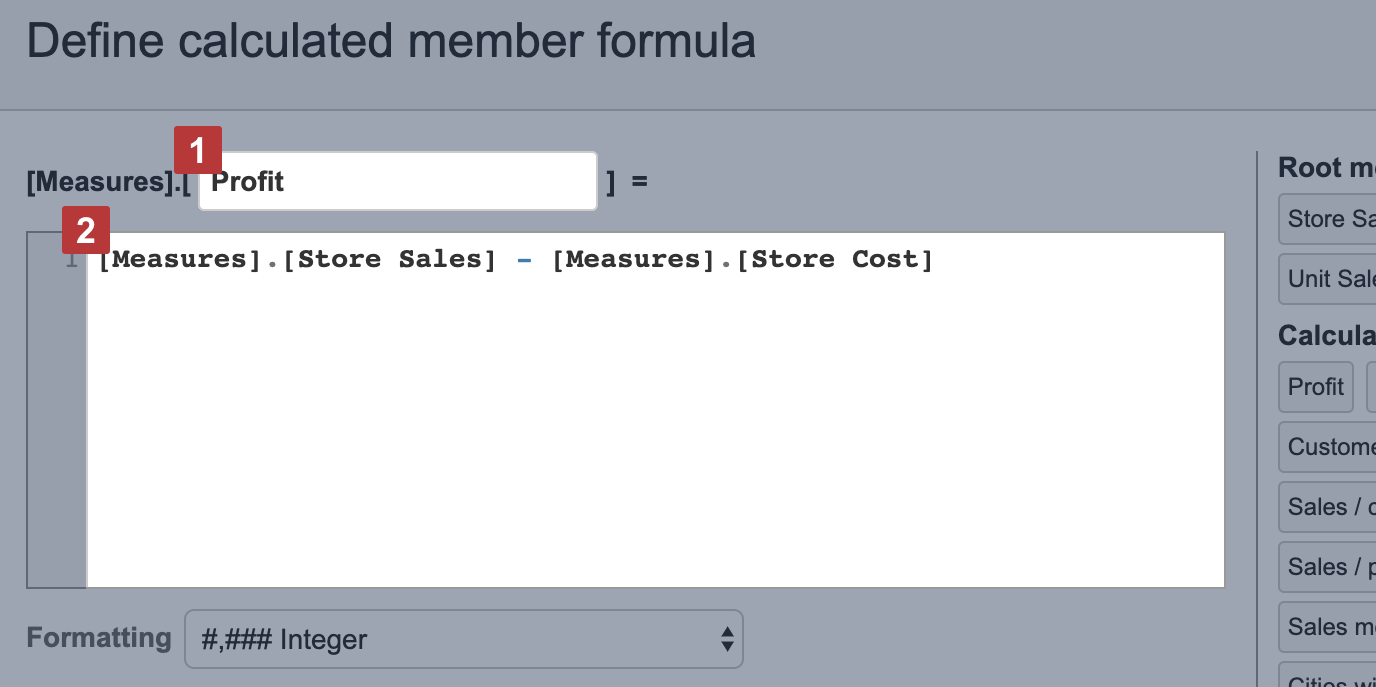Click inside the formula code editor
Viewport: 1376px width, 687px height.
pyautogui.click(x=600, y=400)
